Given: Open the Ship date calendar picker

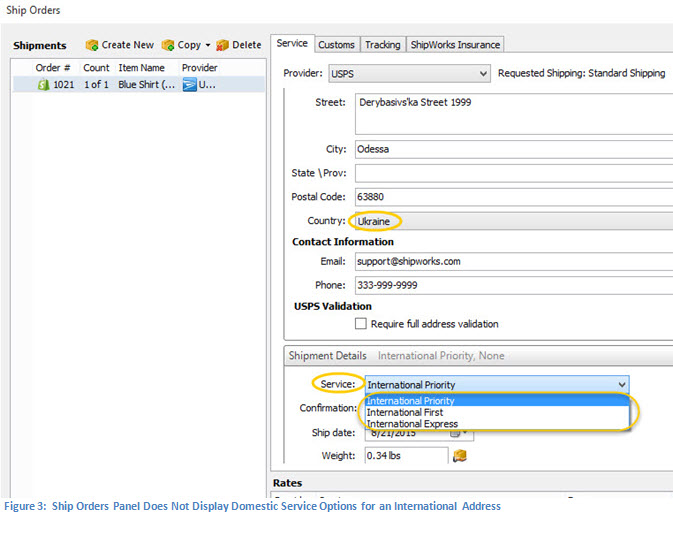Looking at the screenshot, I should [456, 433].
